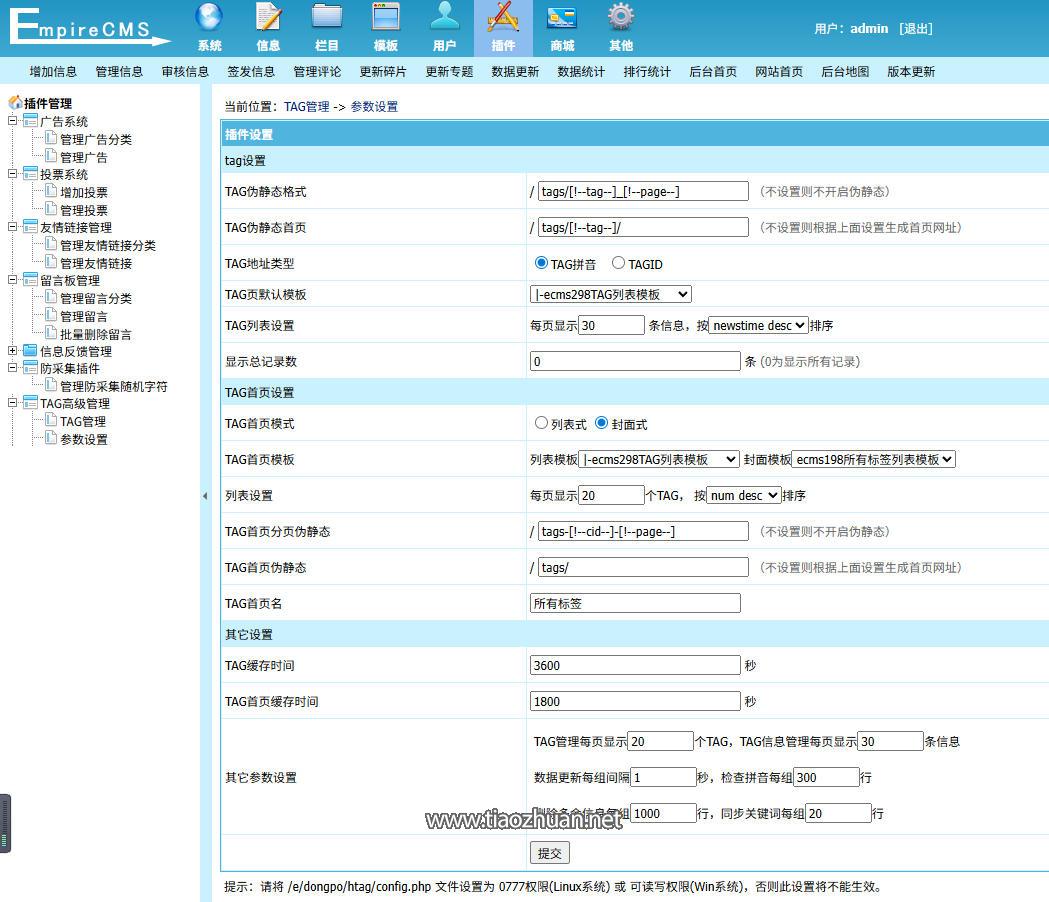Open 数据更新 in the submenu bar

515,72
